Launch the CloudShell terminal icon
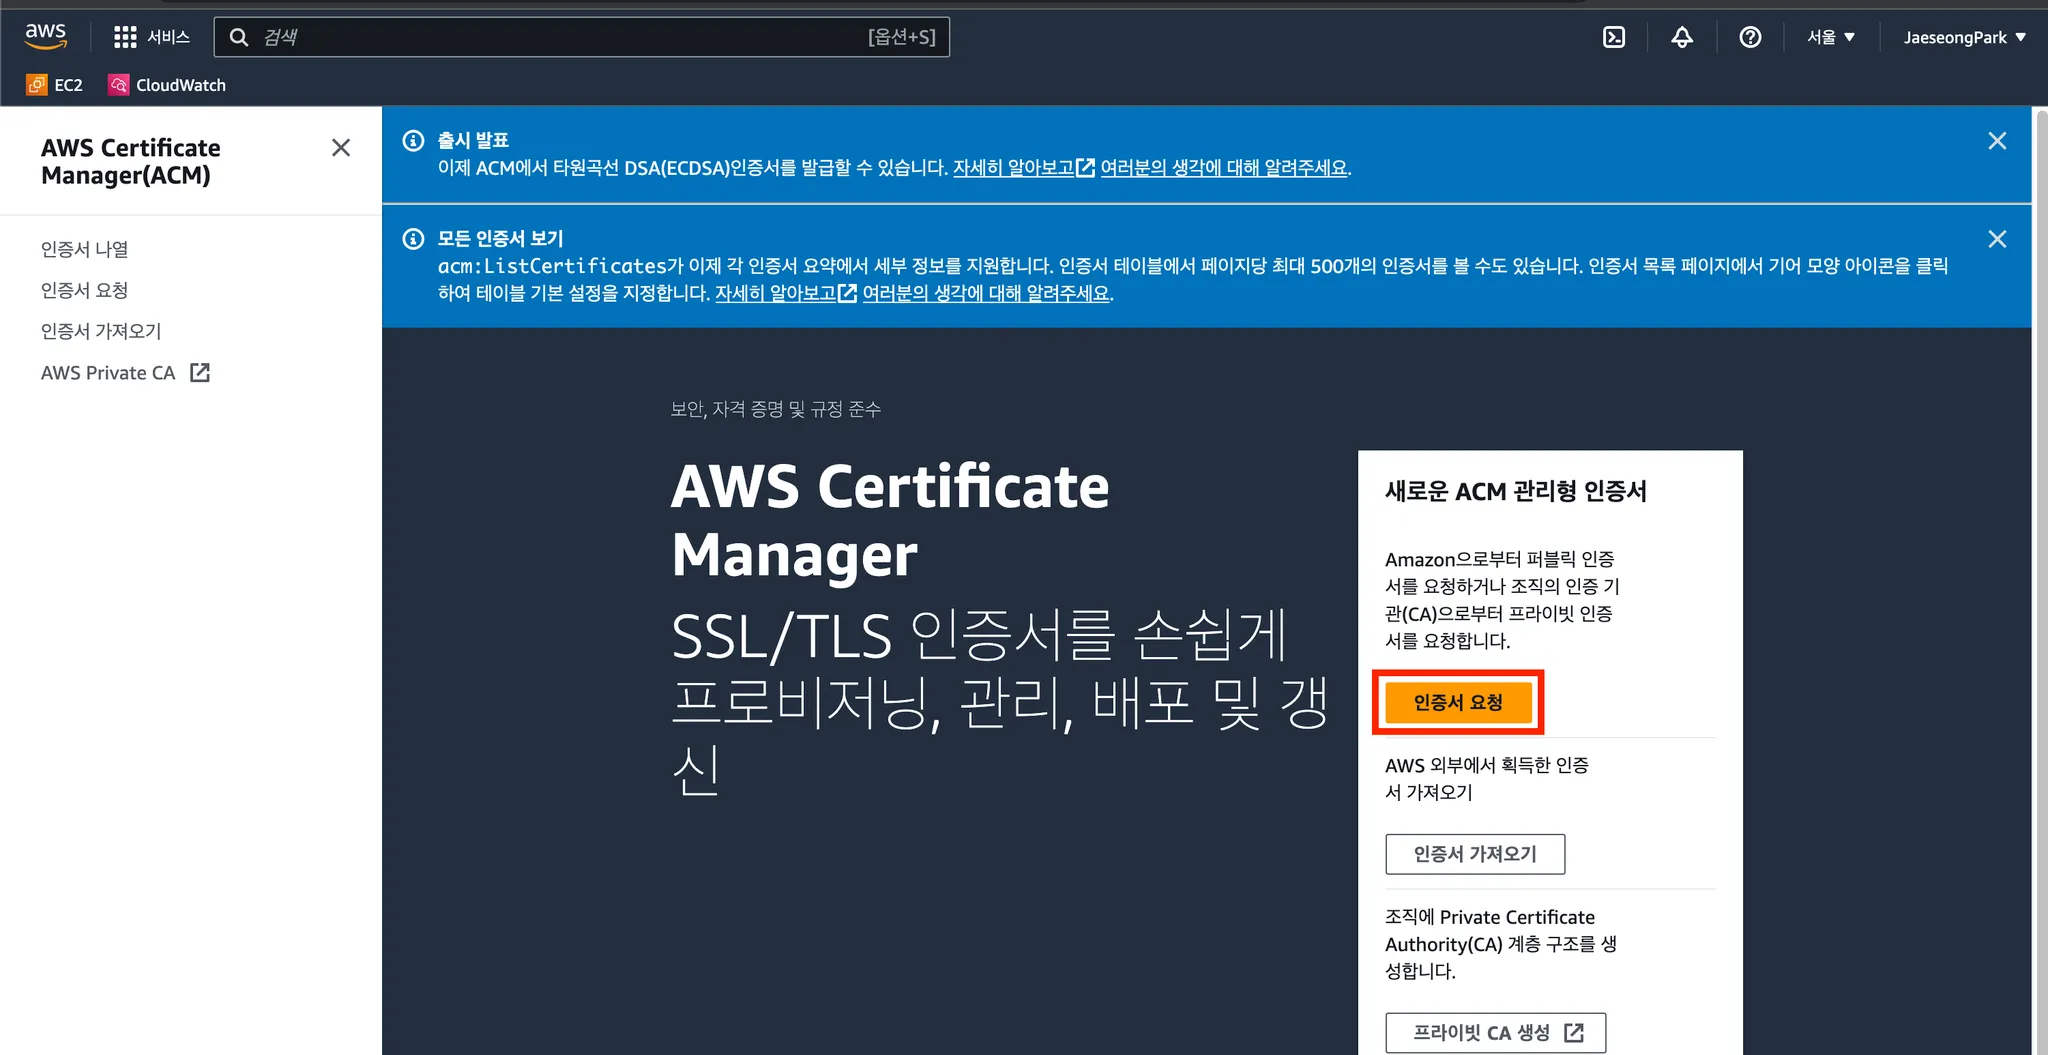The image size is (2048, 1055). tap(1614, 37)
